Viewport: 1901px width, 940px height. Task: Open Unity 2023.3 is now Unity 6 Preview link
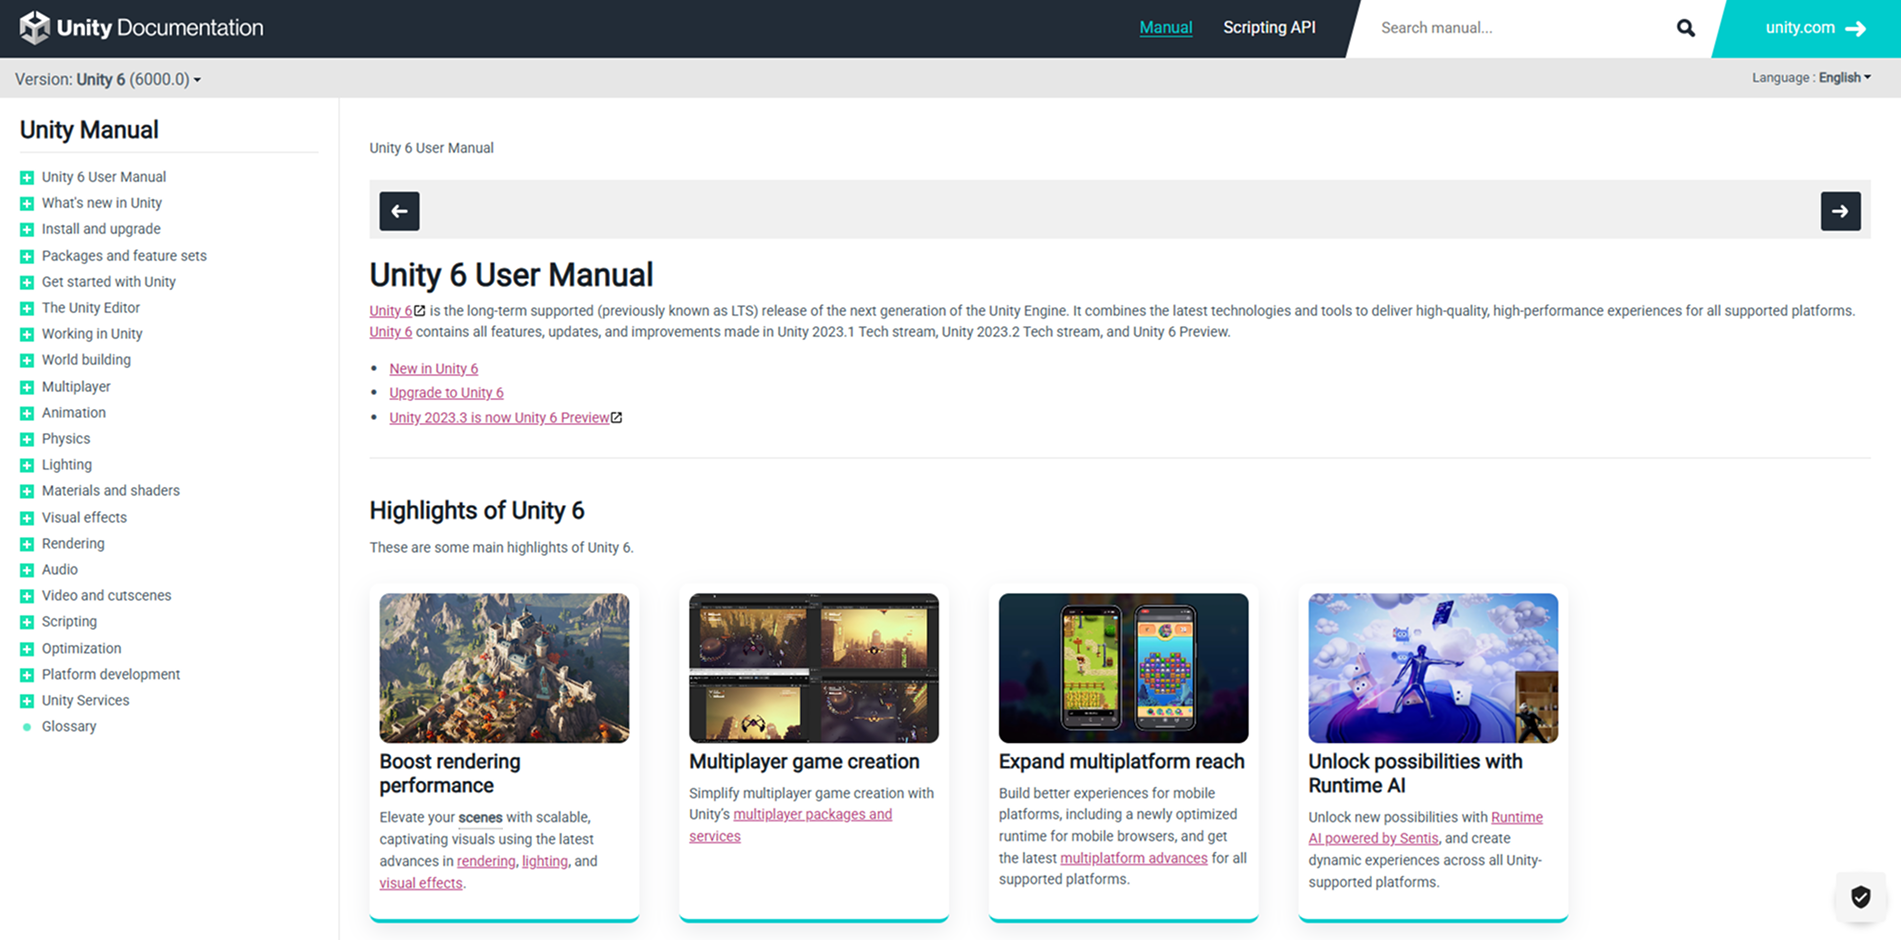coord(499,418)
